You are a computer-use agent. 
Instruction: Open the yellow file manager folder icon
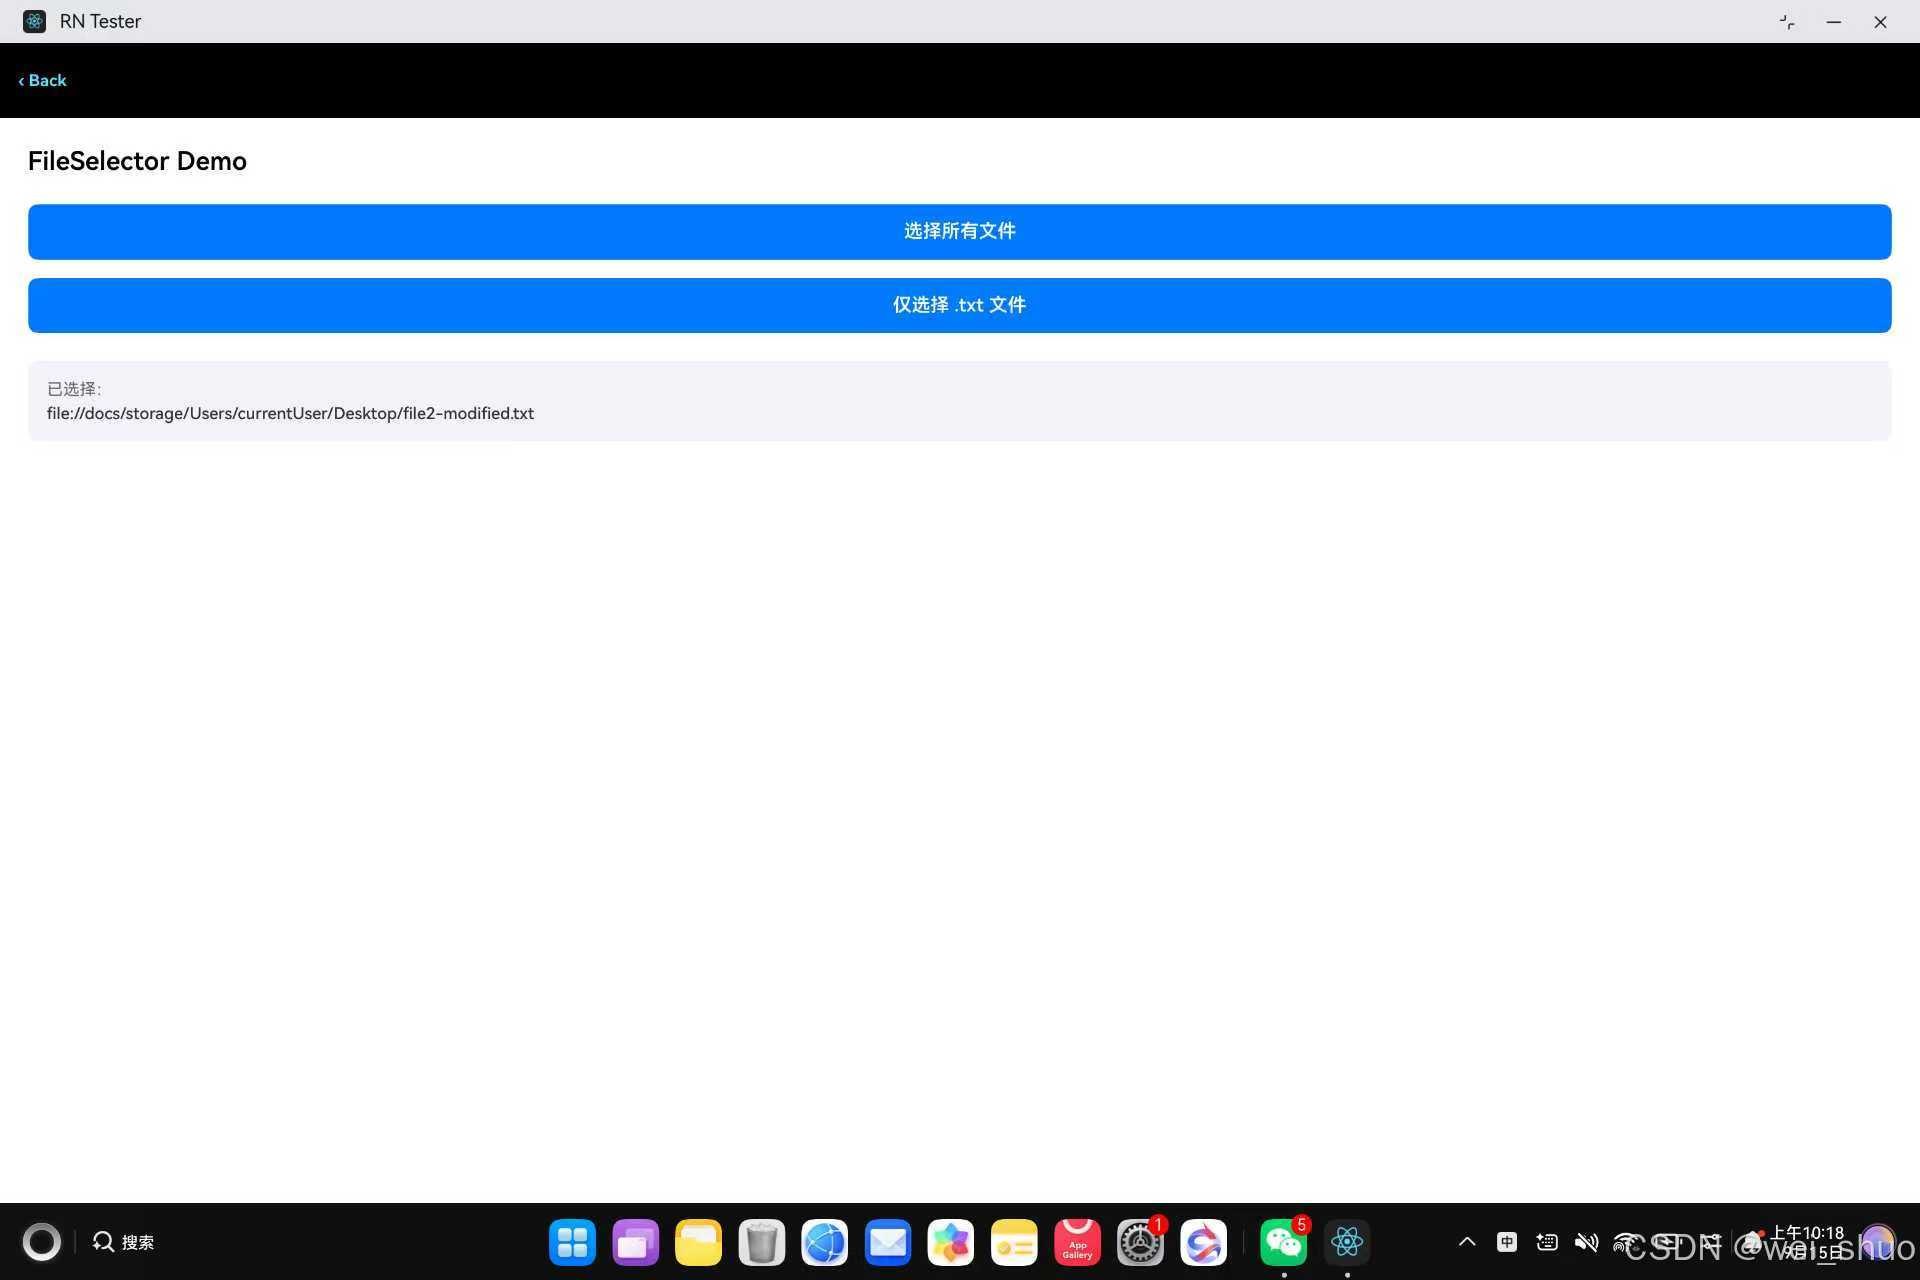tap(698, 1243)
